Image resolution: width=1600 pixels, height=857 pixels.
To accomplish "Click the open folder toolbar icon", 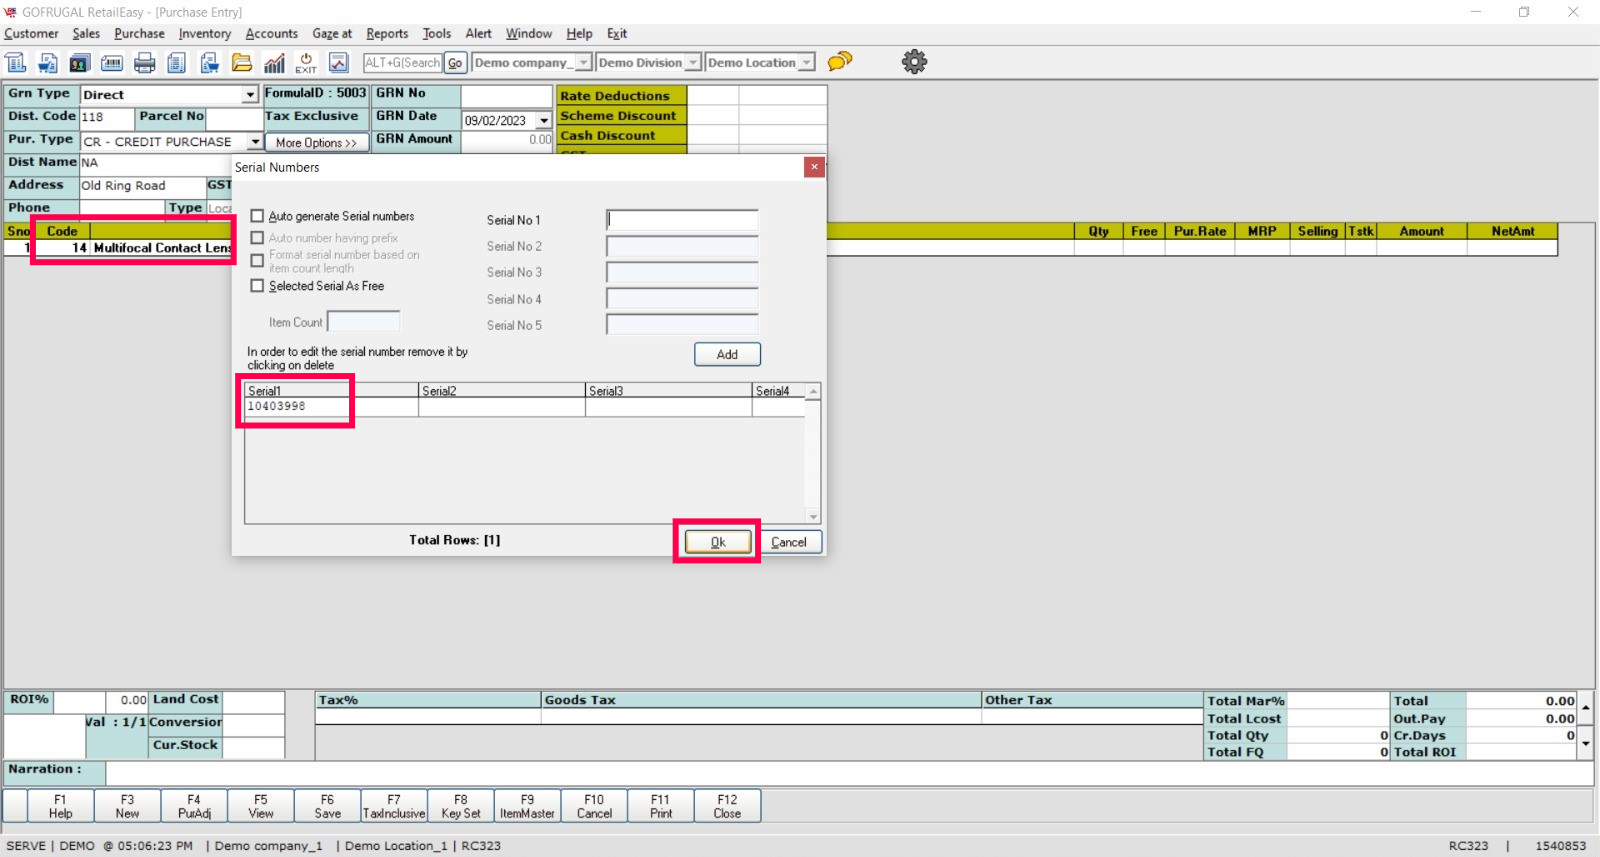I will click(242, 63).
